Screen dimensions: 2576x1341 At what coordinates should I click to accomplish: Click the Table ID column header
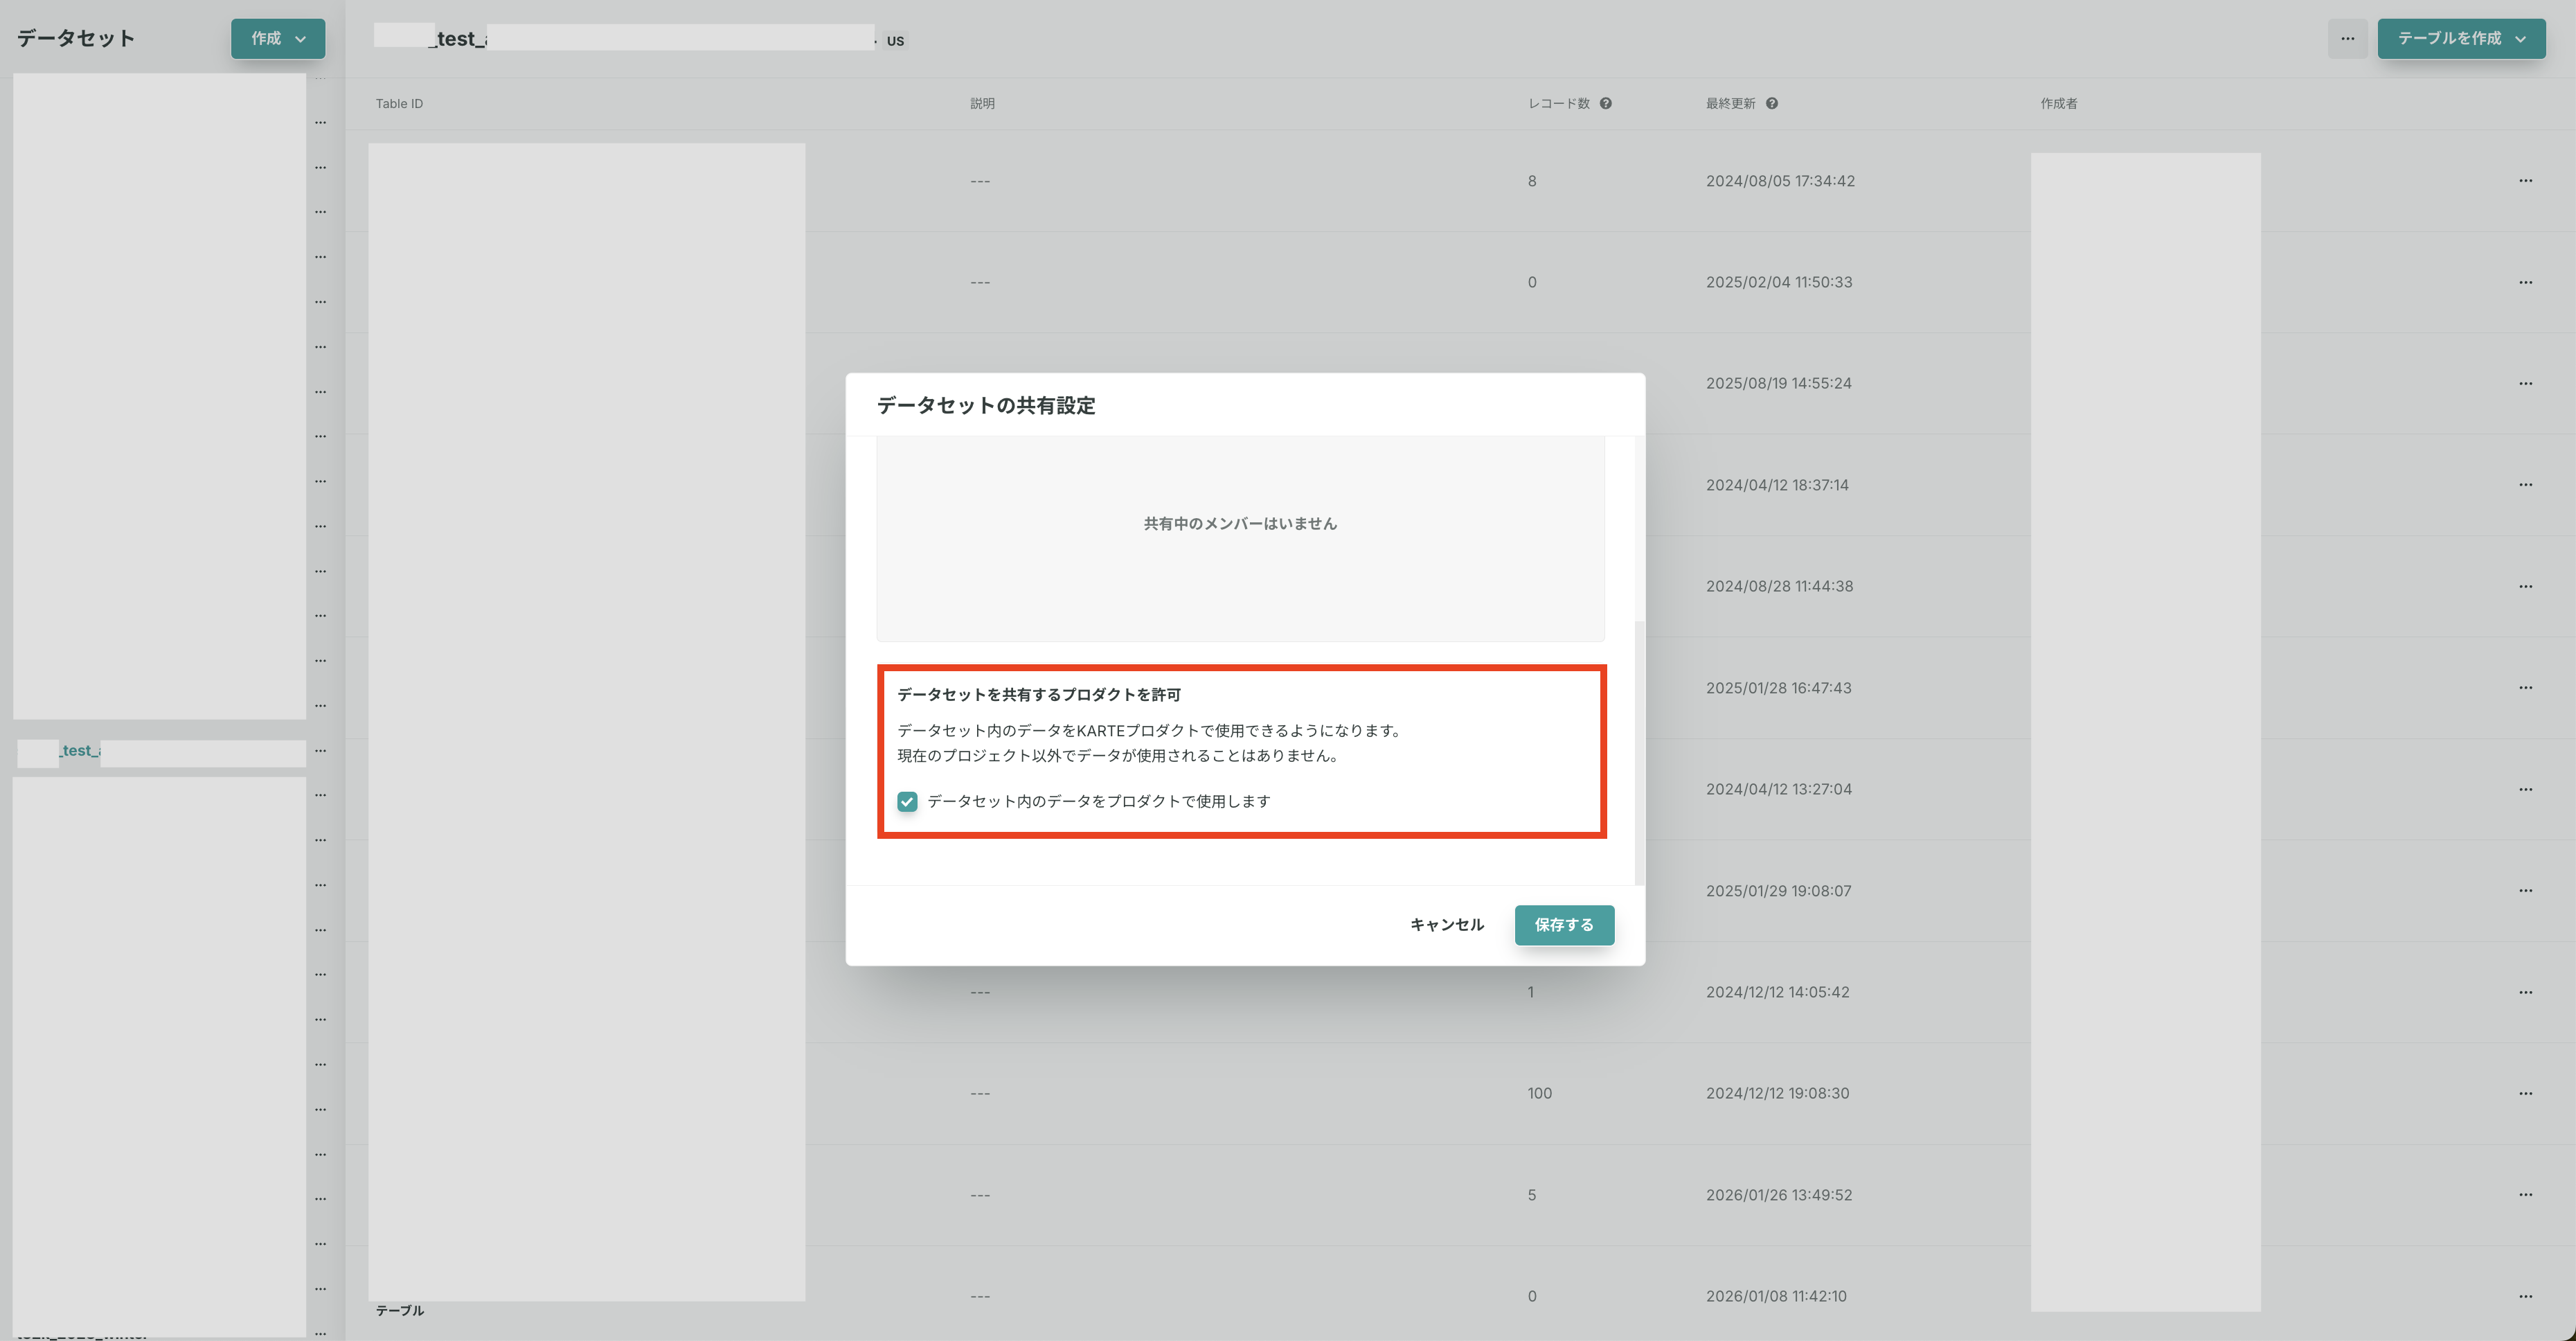point(399,104)
